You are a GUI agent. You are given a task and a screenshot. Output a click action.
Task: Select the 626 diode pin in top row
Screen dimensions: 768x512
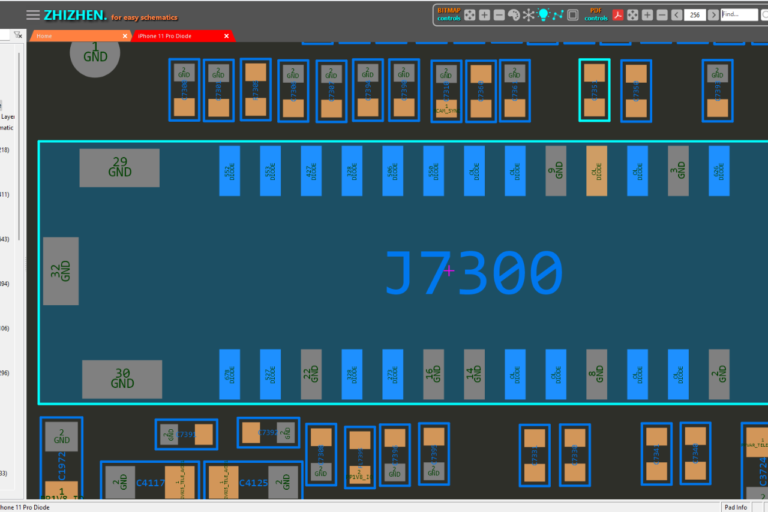[719, 171]
